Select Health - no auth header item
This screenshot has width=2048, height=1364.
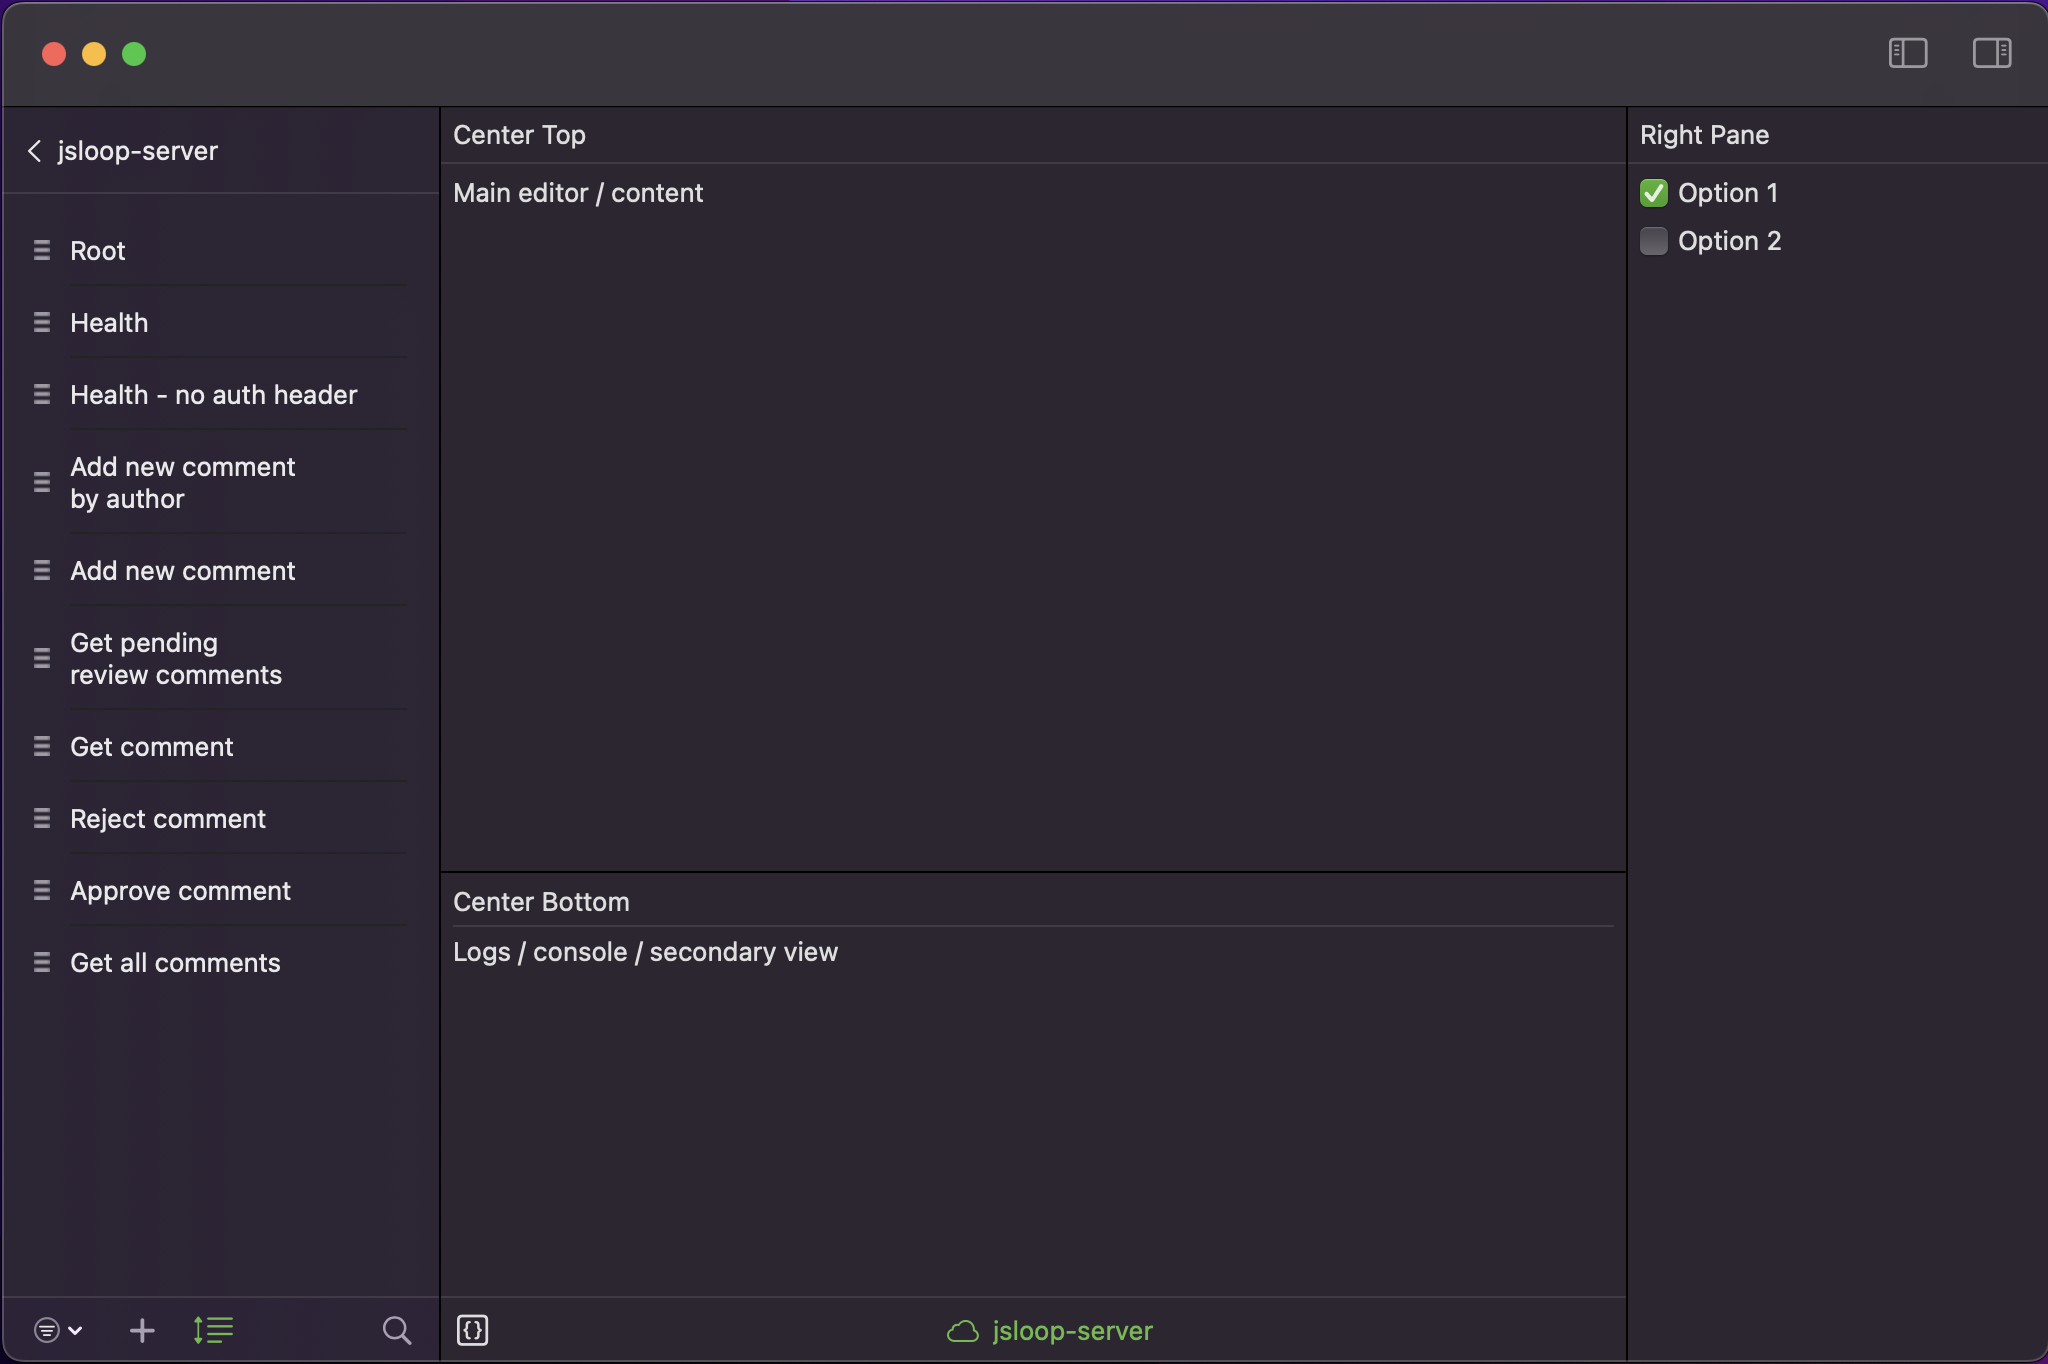[x=213, y=395]
